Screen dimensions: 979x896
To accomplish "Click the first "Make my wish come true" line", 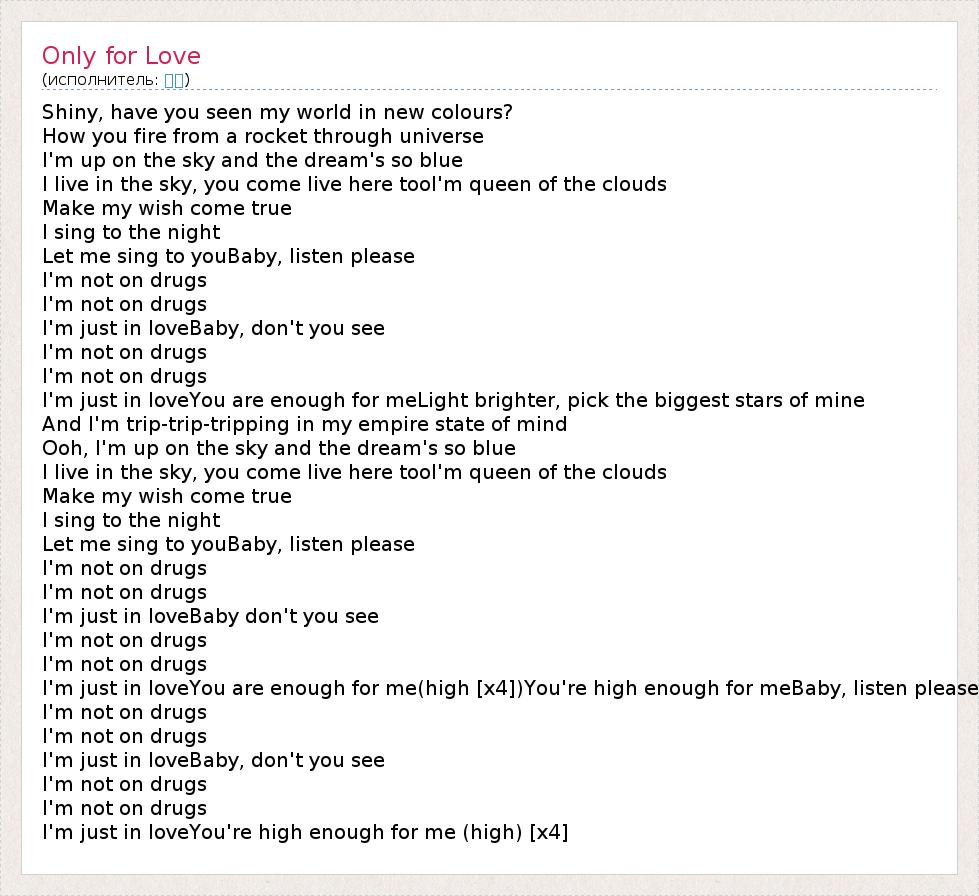I will click(167, 208).
